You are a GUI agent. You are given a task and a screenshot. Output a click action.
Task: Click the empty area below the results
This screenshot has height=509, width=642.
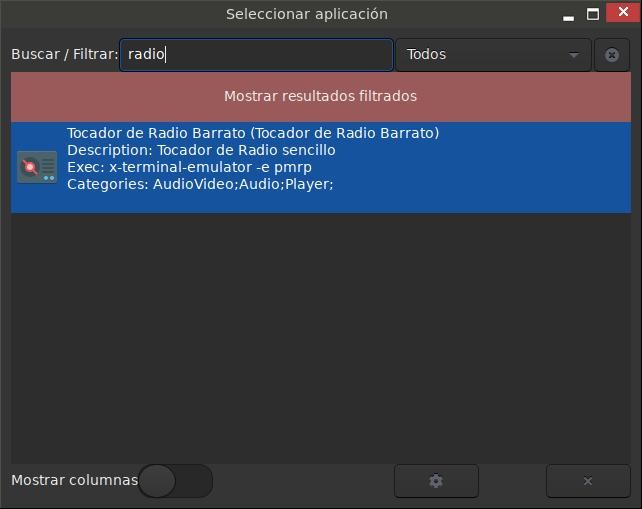click(x=321, y=338)
